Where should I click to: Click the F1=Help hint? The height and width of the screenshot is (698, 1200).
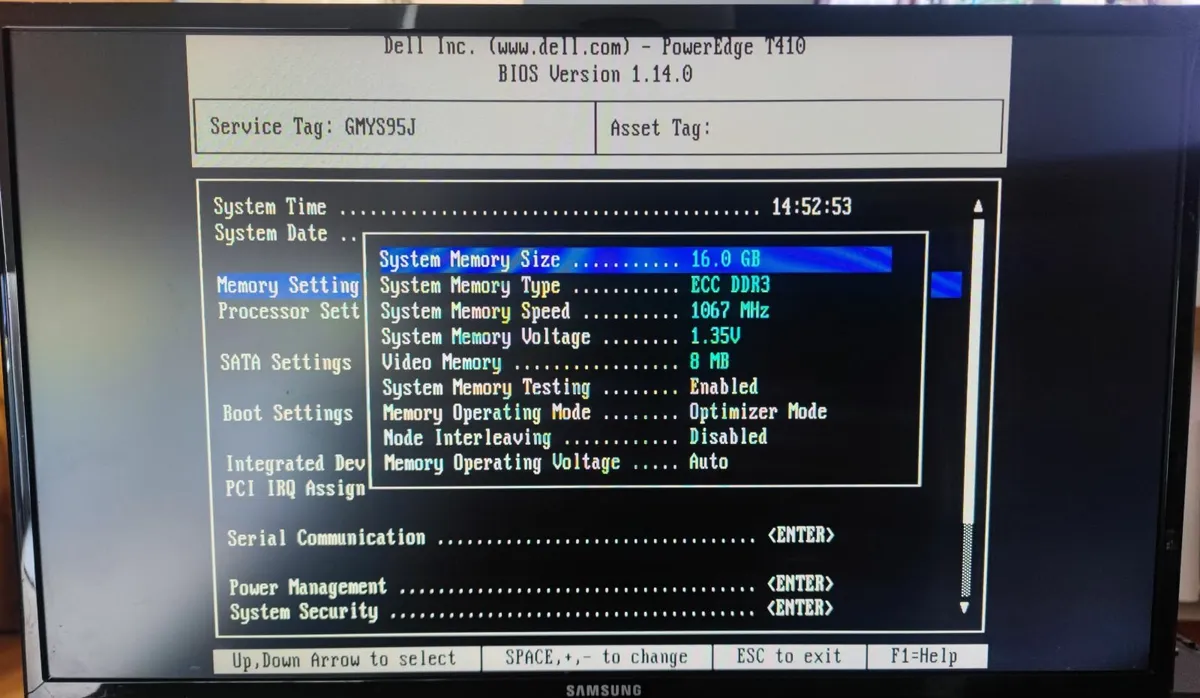pyautogui.click(x=925, y=657)
